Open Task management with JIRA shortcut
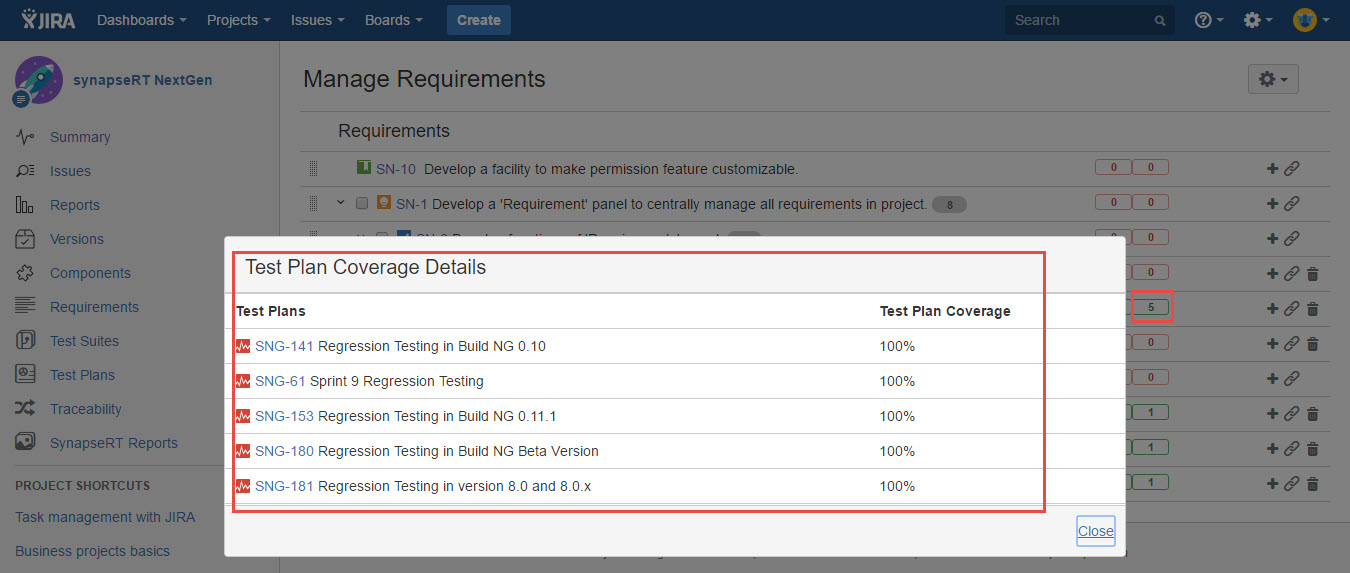Screen dimensions: 1350x573 coord(105,517)
